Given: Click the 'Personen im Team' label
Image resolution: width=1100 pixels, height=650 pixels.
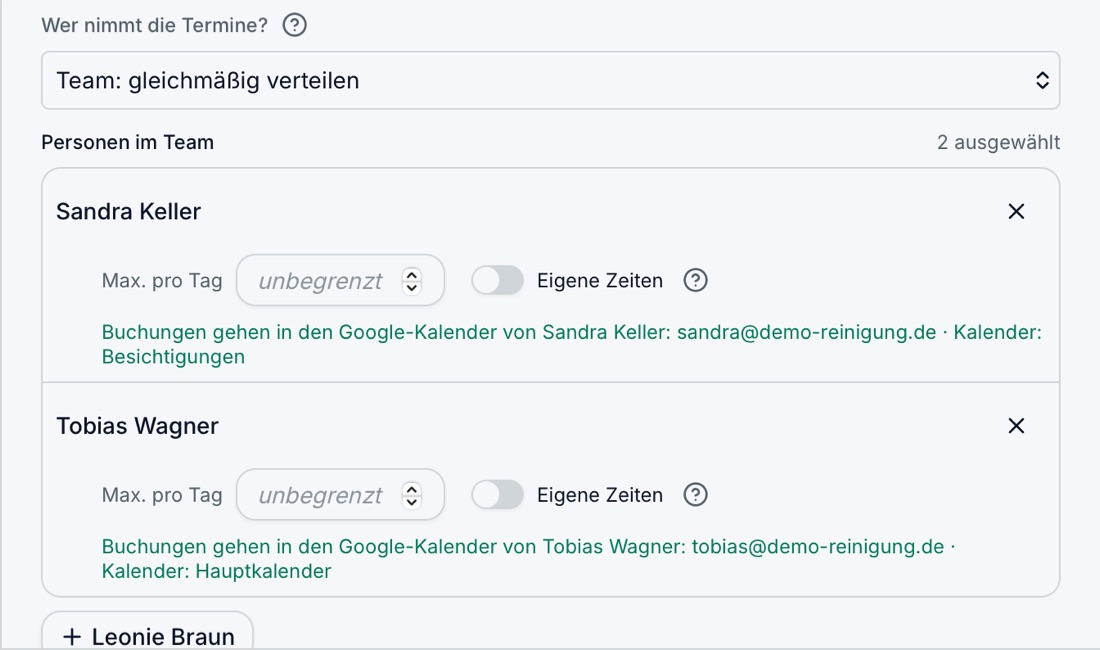Looking at the screenshot, I should [128, 142].
